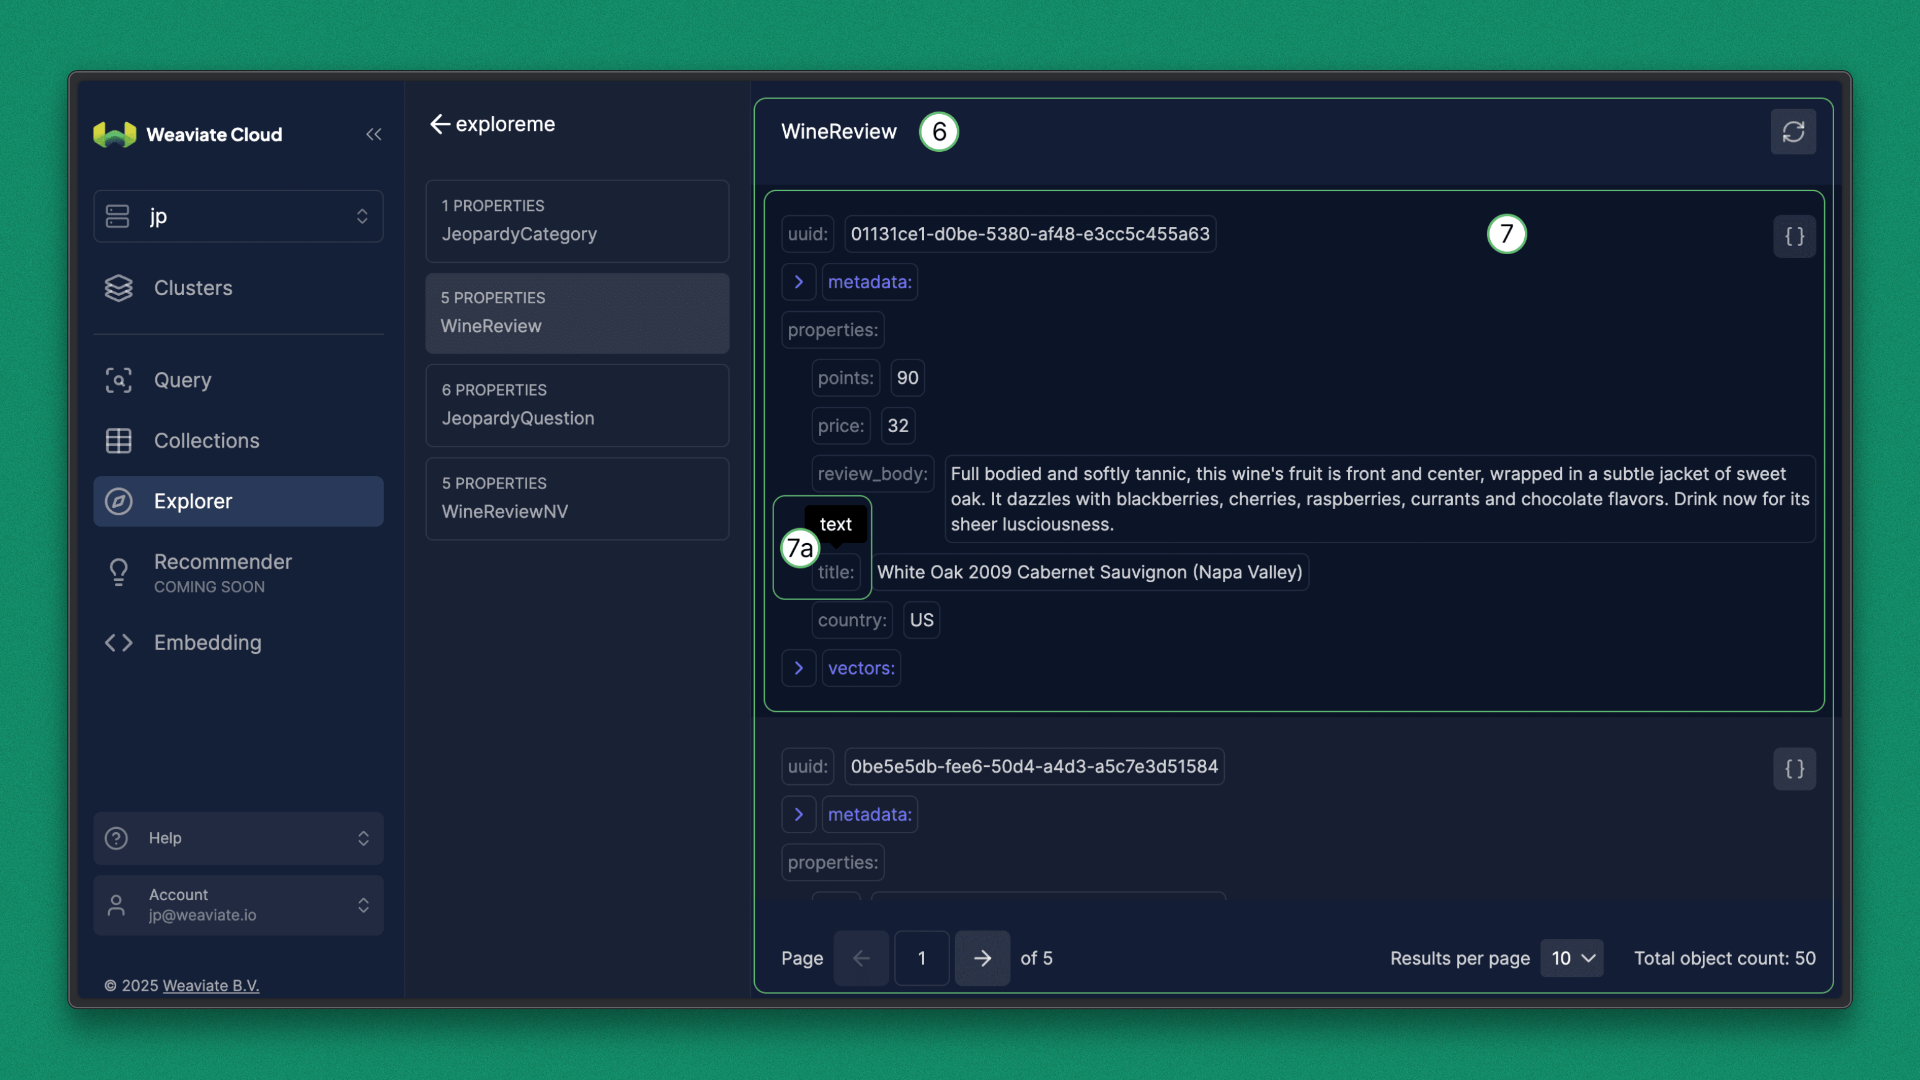Navigate to Collections in sidebar

coord(206,441)
